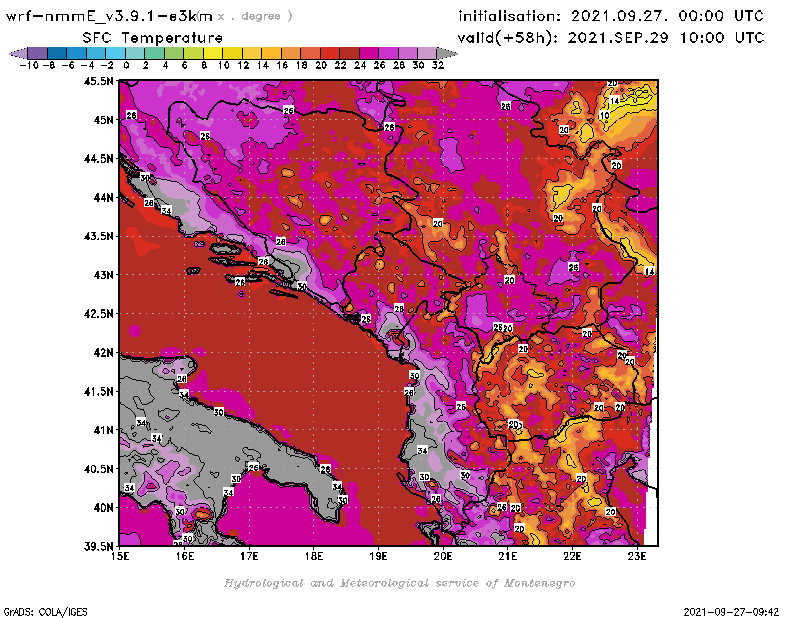The image size is (800, 618).
Task: Choose the legend swatch between -2 and 0
Action: coord(115,54)
